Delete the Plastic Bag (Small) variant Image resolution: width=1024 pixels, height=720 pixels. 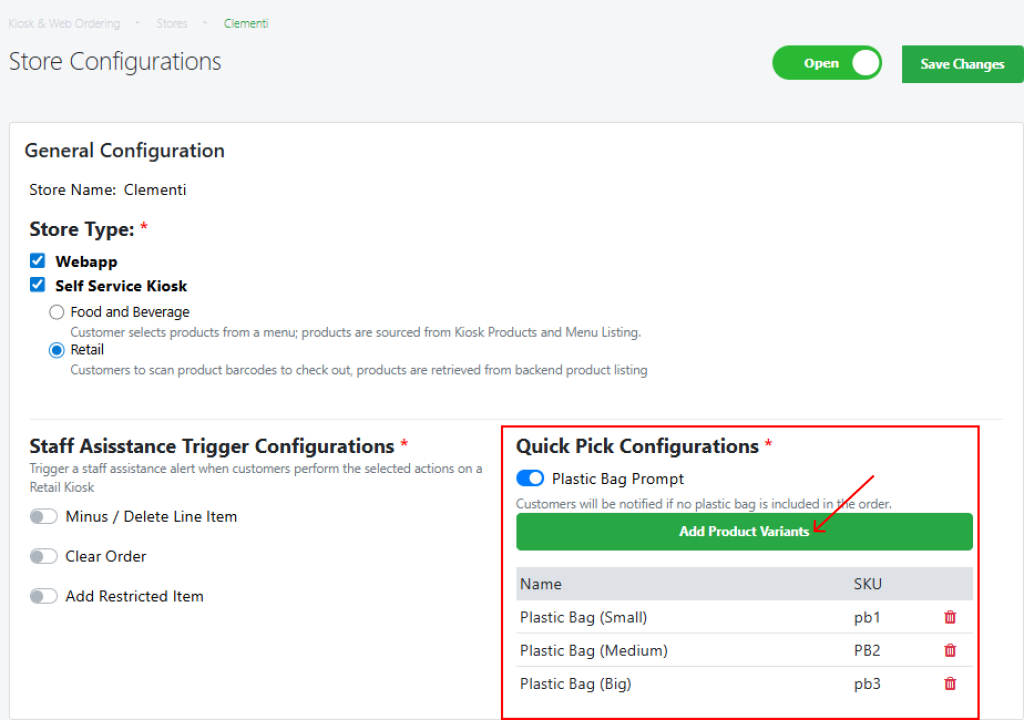tap(950, 617)
